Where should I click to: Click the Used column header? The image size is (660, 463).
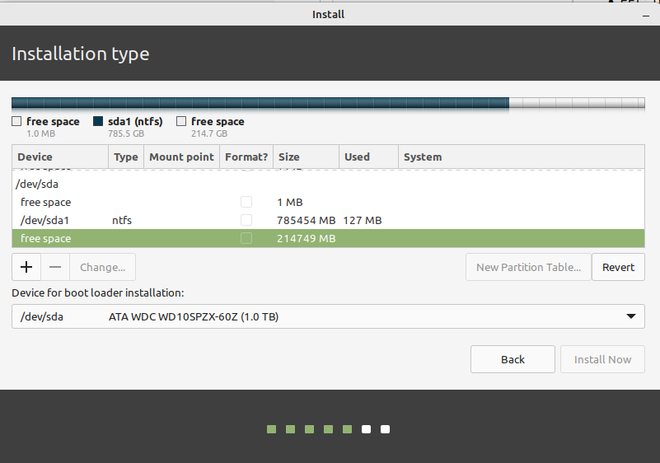click(x=369, y=157)
